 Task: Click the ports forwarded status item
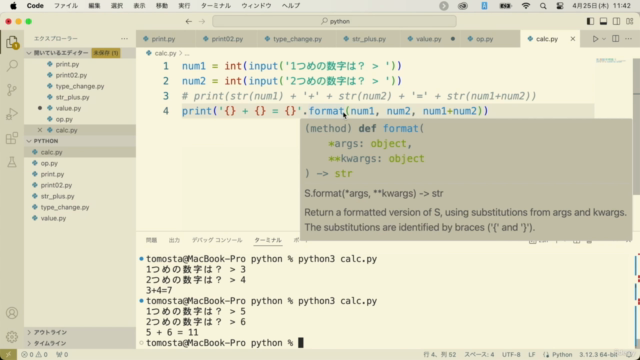click(x=62, y=355)
